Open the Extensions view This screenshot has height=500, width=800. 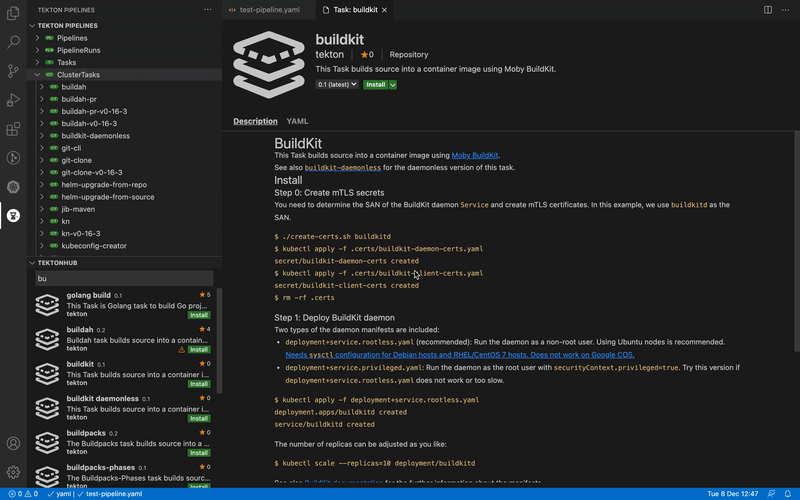coord(13,129)
